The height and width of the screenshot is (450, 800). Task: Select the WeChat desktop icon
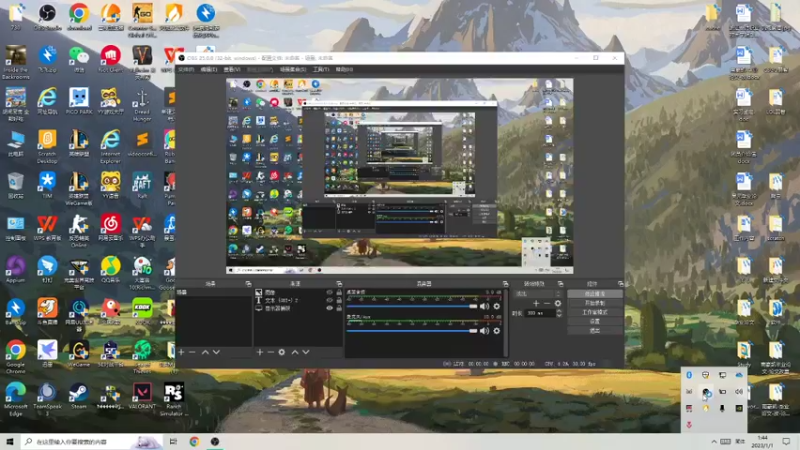(79, 59)
